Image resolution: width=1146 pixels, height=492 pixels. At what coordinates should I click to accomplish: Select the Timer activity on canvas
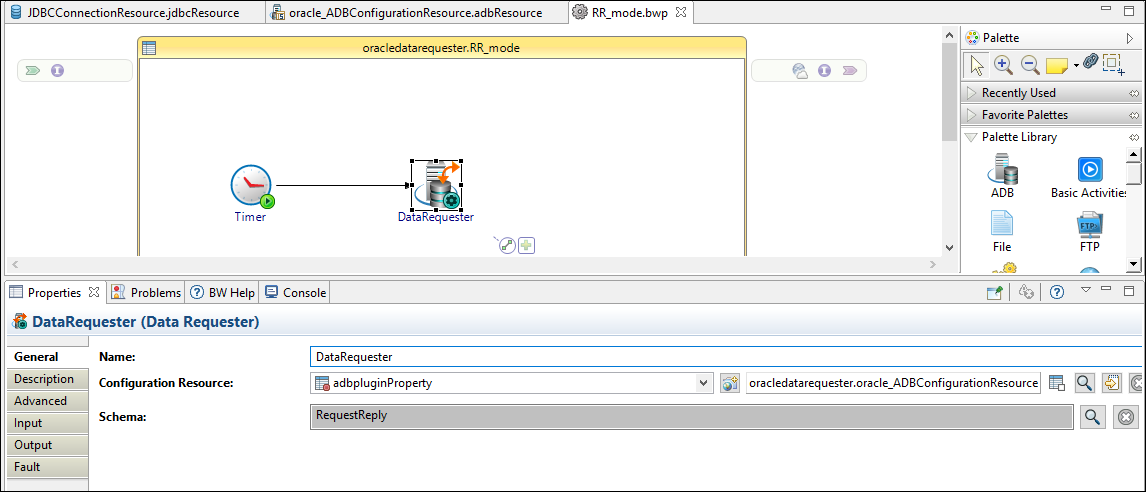251,186
